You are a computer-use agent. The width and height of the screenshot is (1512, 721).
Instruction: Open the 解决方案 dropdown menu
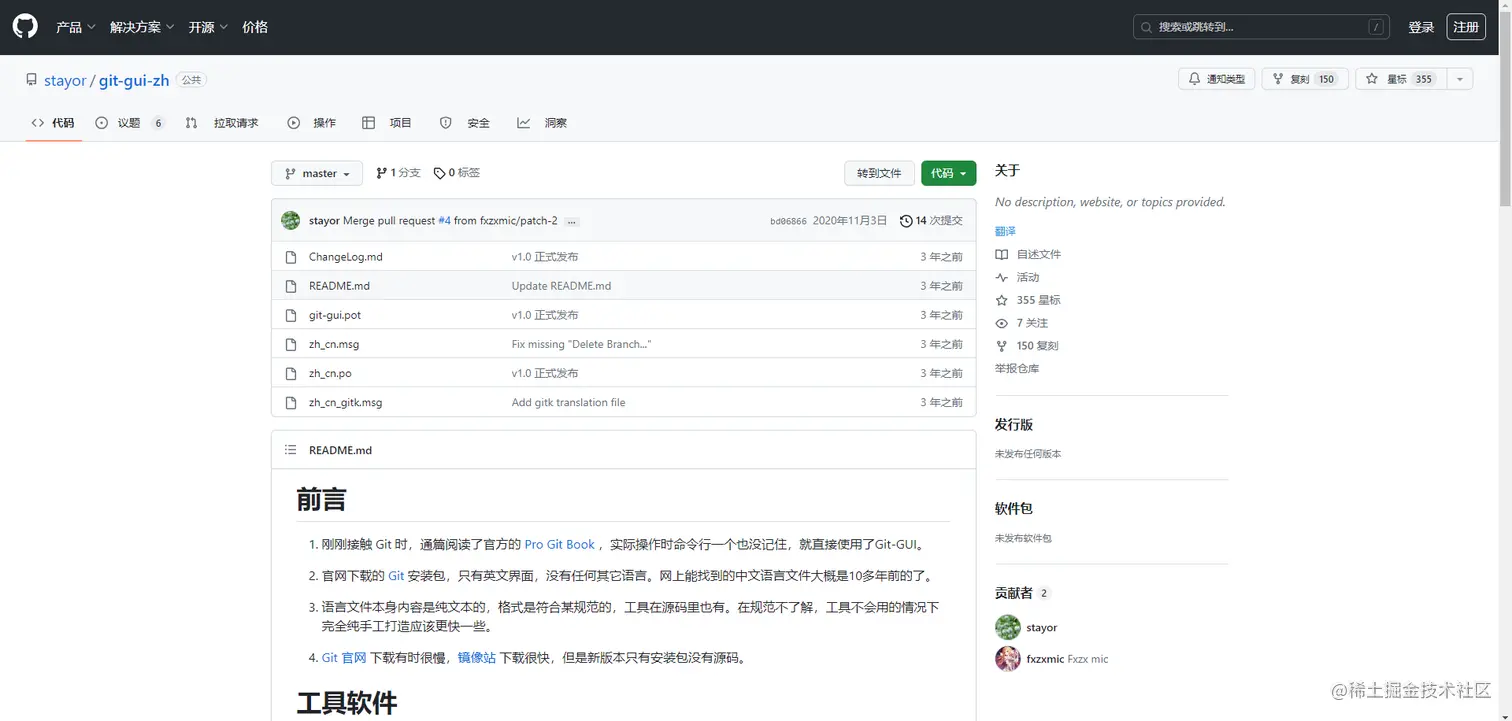[142, 27]
